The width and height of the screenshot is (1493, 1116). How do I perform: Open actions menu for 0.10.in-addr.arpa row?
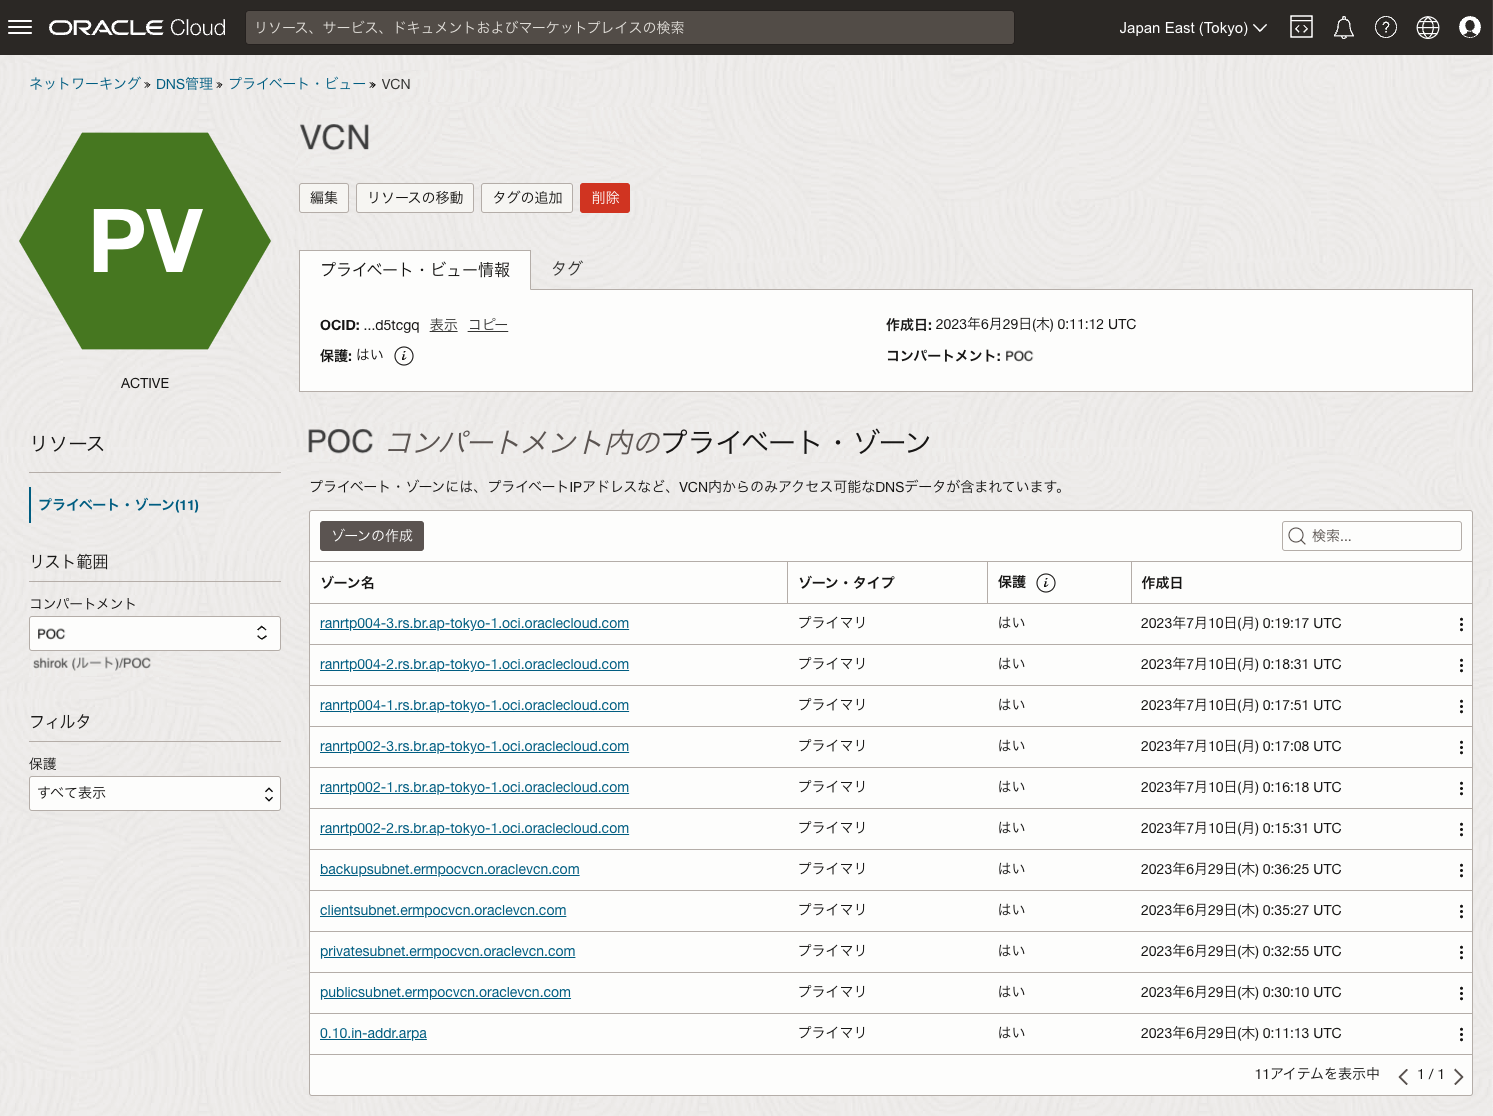(1461, 1034)
